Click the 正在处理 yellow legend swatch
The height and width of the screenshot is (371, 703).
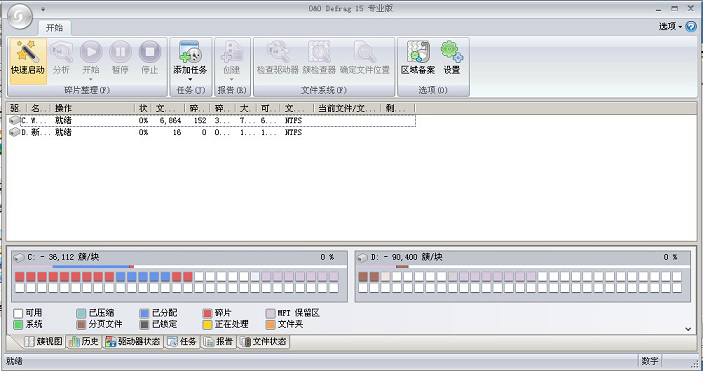tap(208, 324)
